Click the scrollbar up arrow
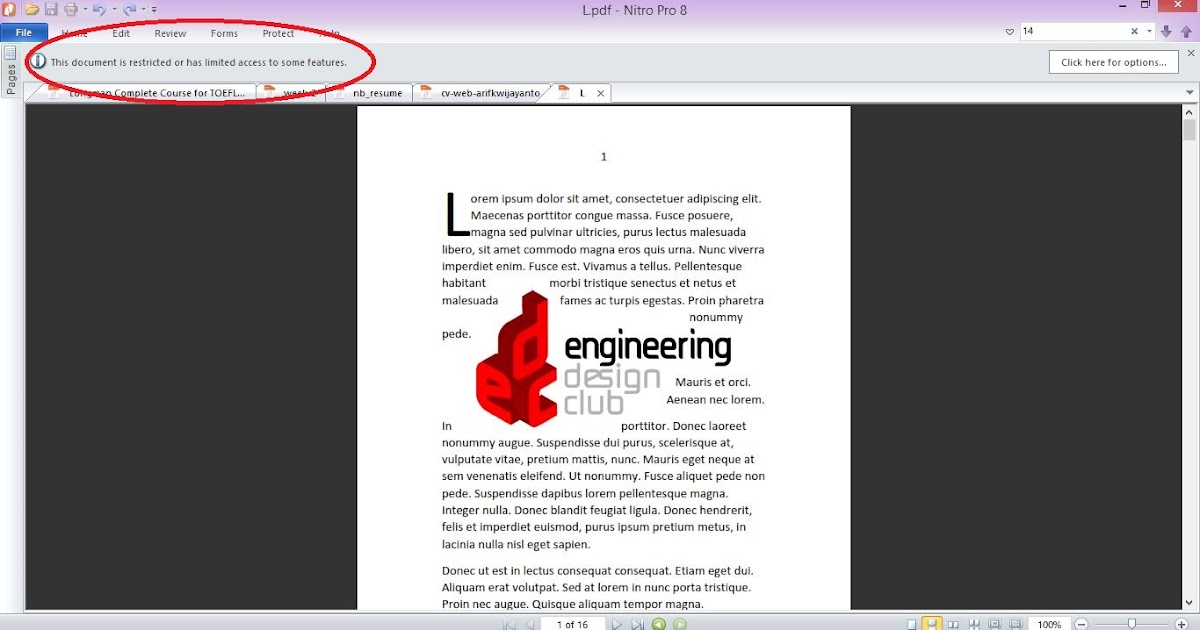Viewport: 1200px width, 630px height. pos(1189,111)
